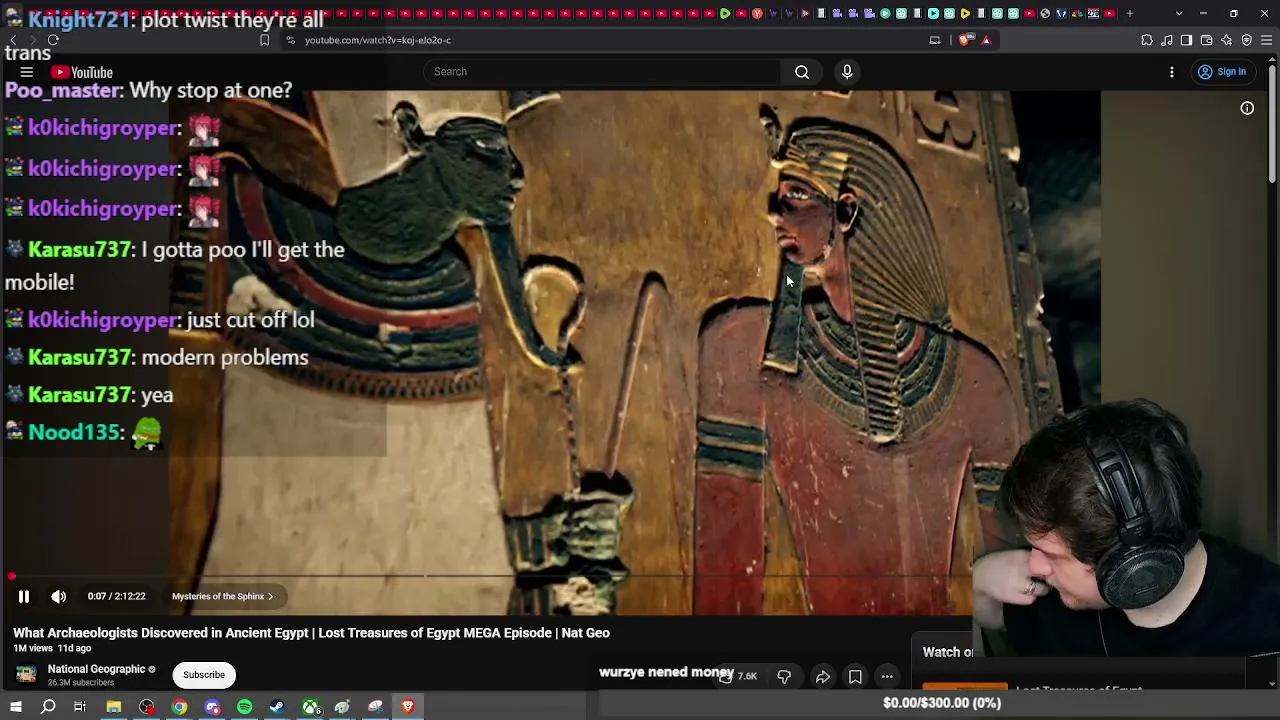Open the Leo AI sparkle icon
The height and width of the screenshot is (720, 1280).
1226,40
